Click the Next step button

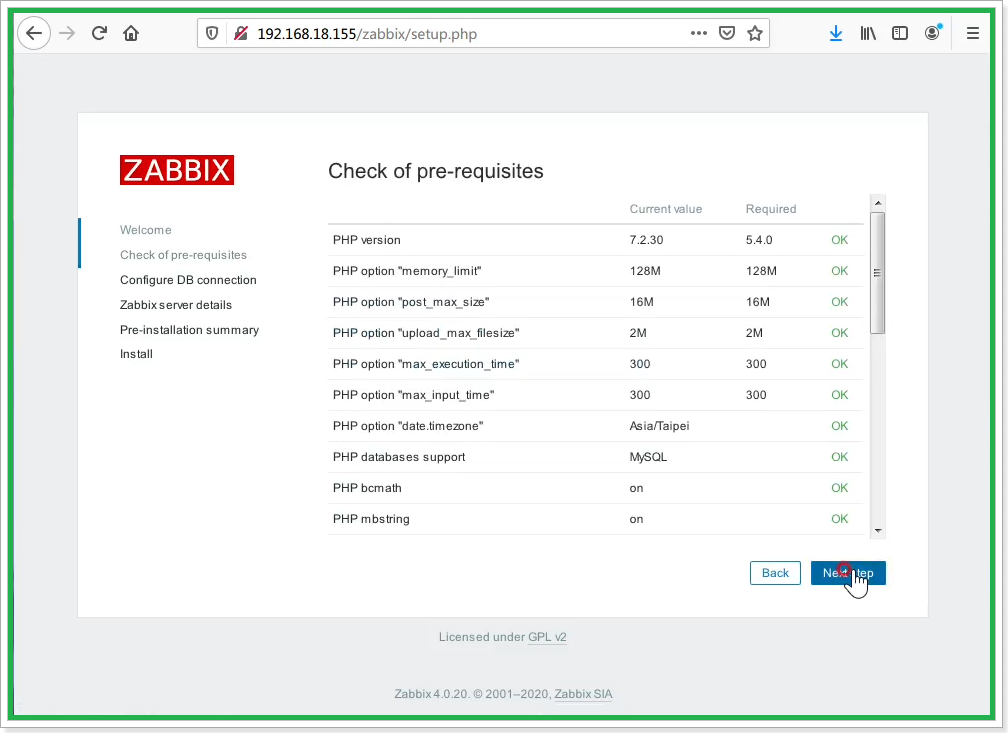click(848, 573)
